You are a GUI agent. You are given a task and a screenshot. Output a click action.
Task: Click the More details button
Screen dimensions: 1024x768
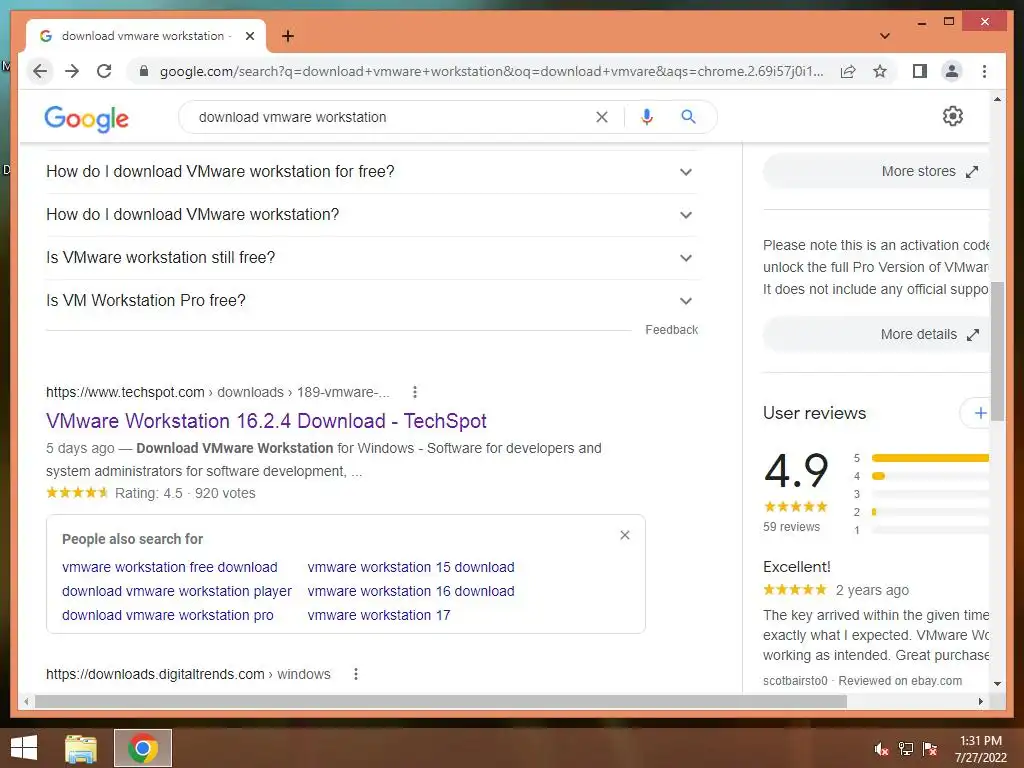pos(876,334)
